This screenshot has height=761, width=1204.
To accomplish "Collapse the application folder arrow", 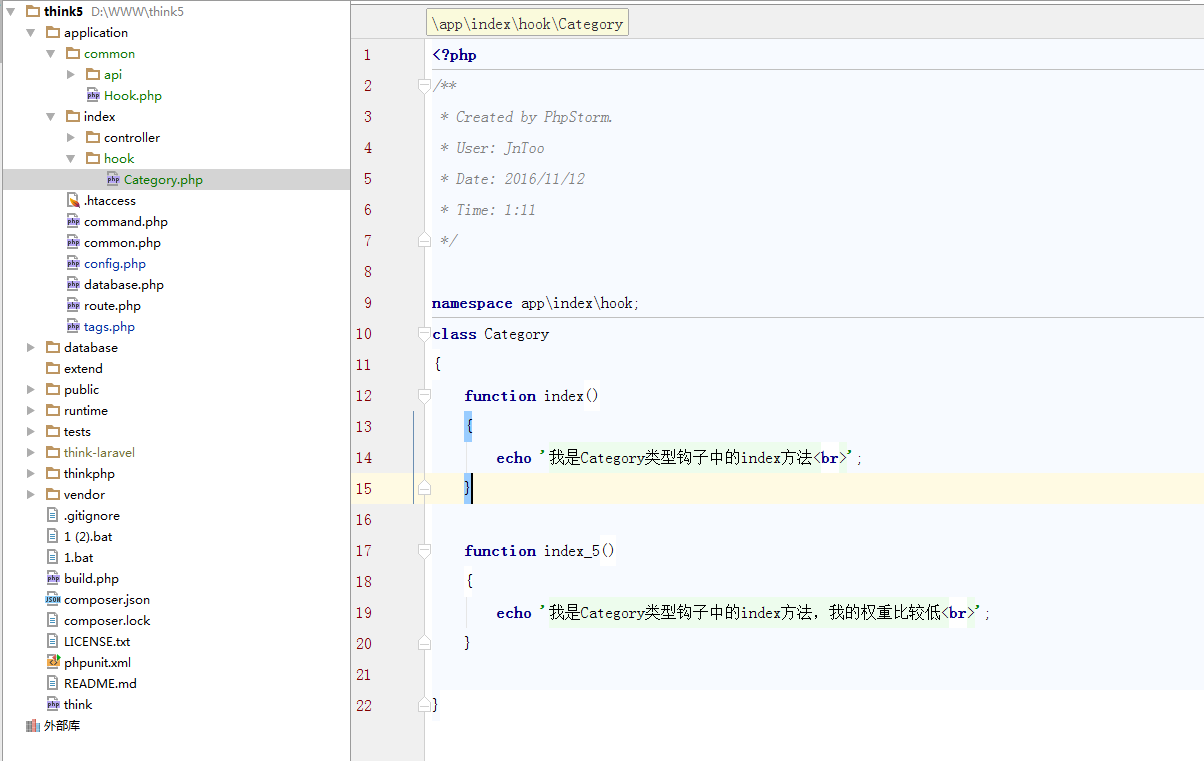I will tap(31, 32).
